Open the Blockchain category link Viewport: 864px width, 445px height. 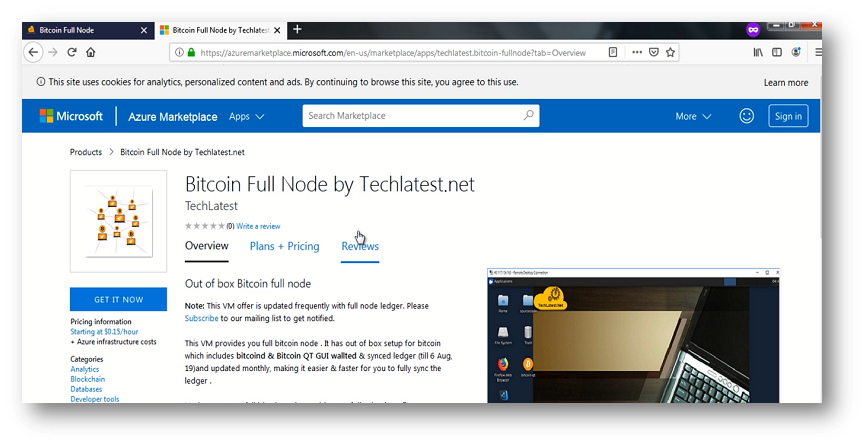click(x=88, y=379)
